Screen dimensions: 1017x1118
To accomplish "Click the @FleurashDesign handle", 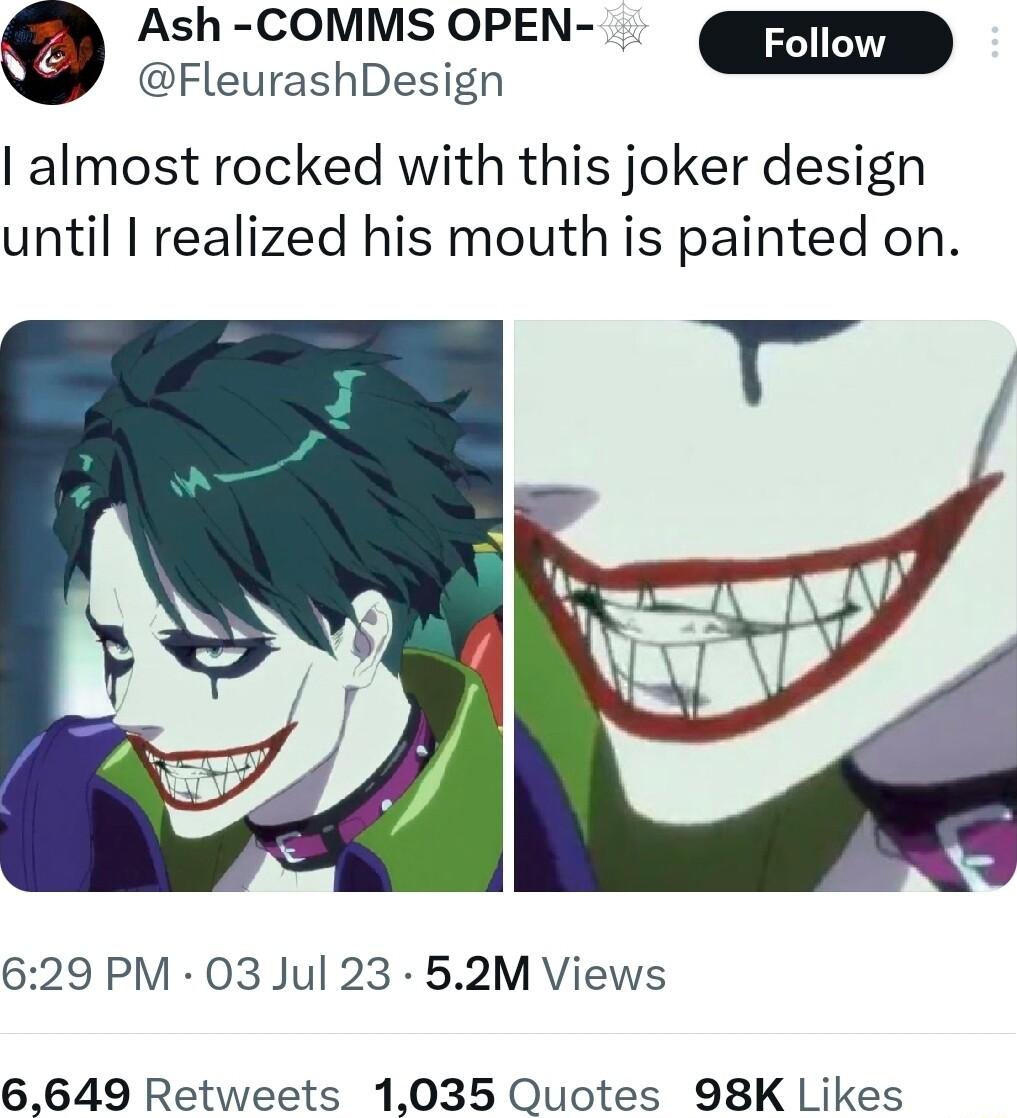I will pyautogui.click(x=320, y=80).
